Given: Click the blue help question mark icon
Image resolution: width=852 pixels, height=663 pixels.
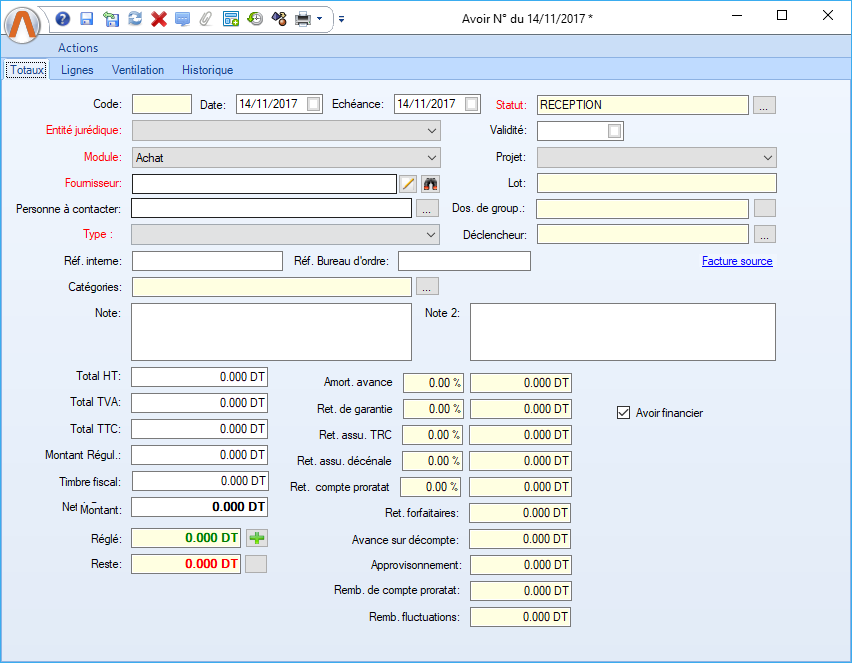Looking at the screenshot, I should 63,18.
